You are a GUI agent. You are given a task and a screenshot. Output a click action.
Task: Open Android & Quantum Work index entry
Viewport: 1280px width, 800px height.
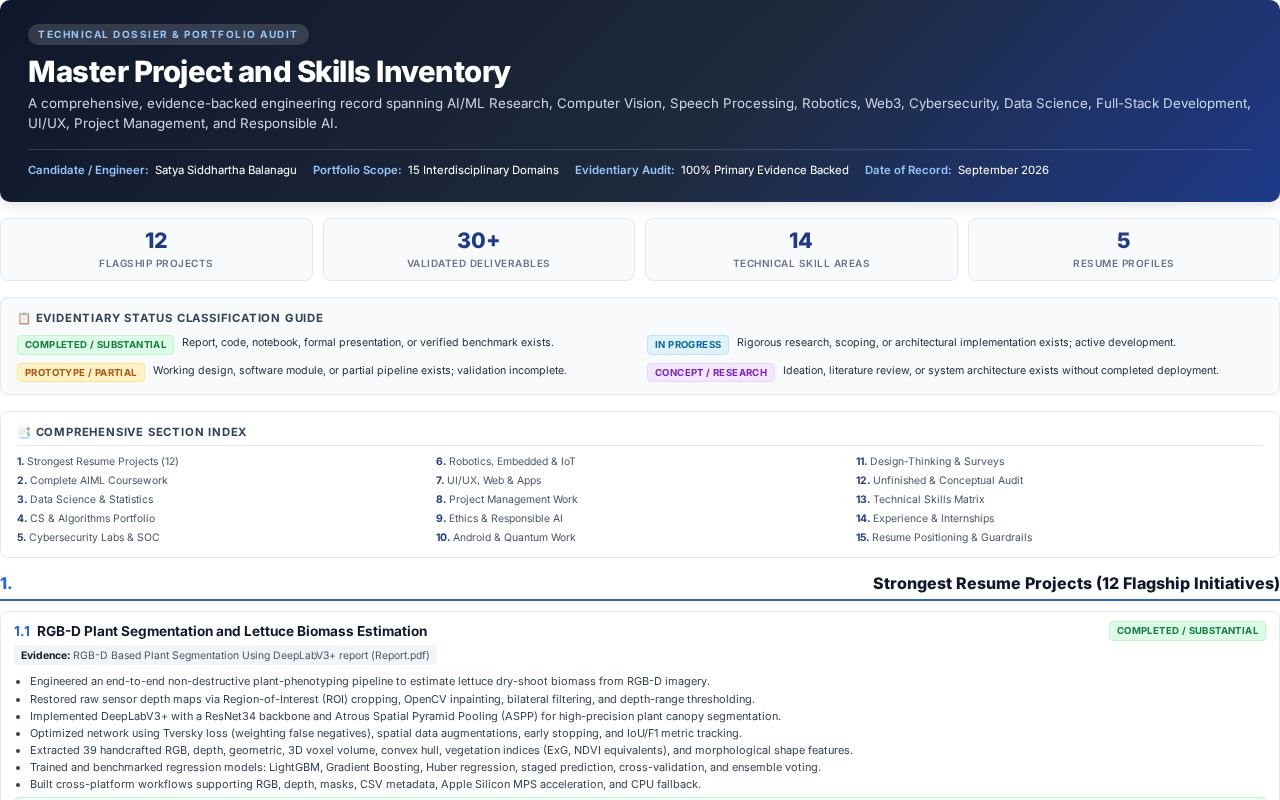(505, 537)
